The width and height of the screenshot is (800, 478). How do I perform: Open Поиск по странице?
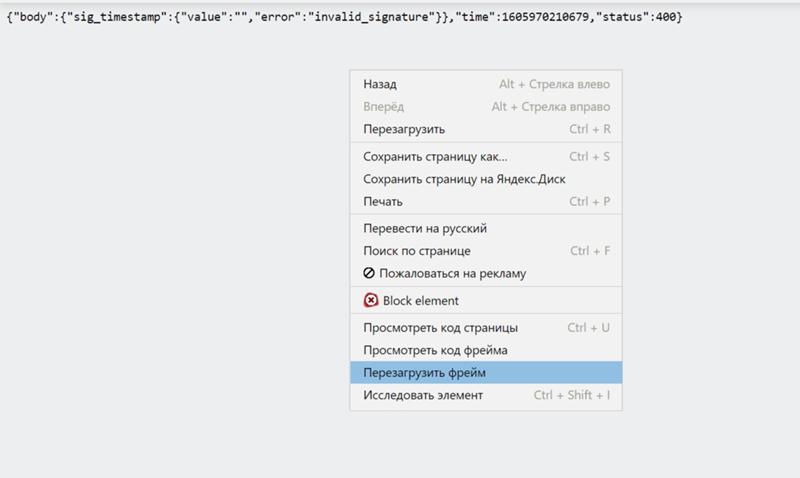point(417,251)
